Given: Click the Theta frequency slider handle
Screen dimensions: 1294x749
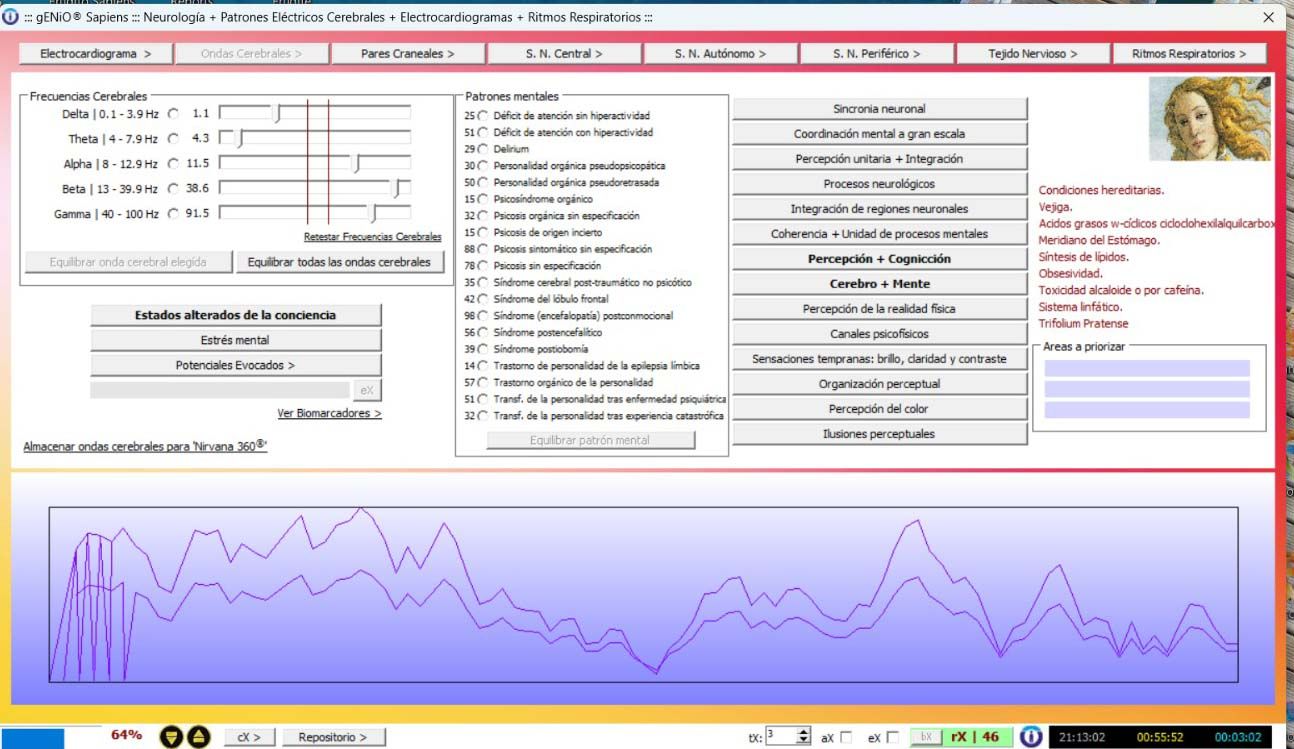Looking at the screenshot, I should point(238,139).
